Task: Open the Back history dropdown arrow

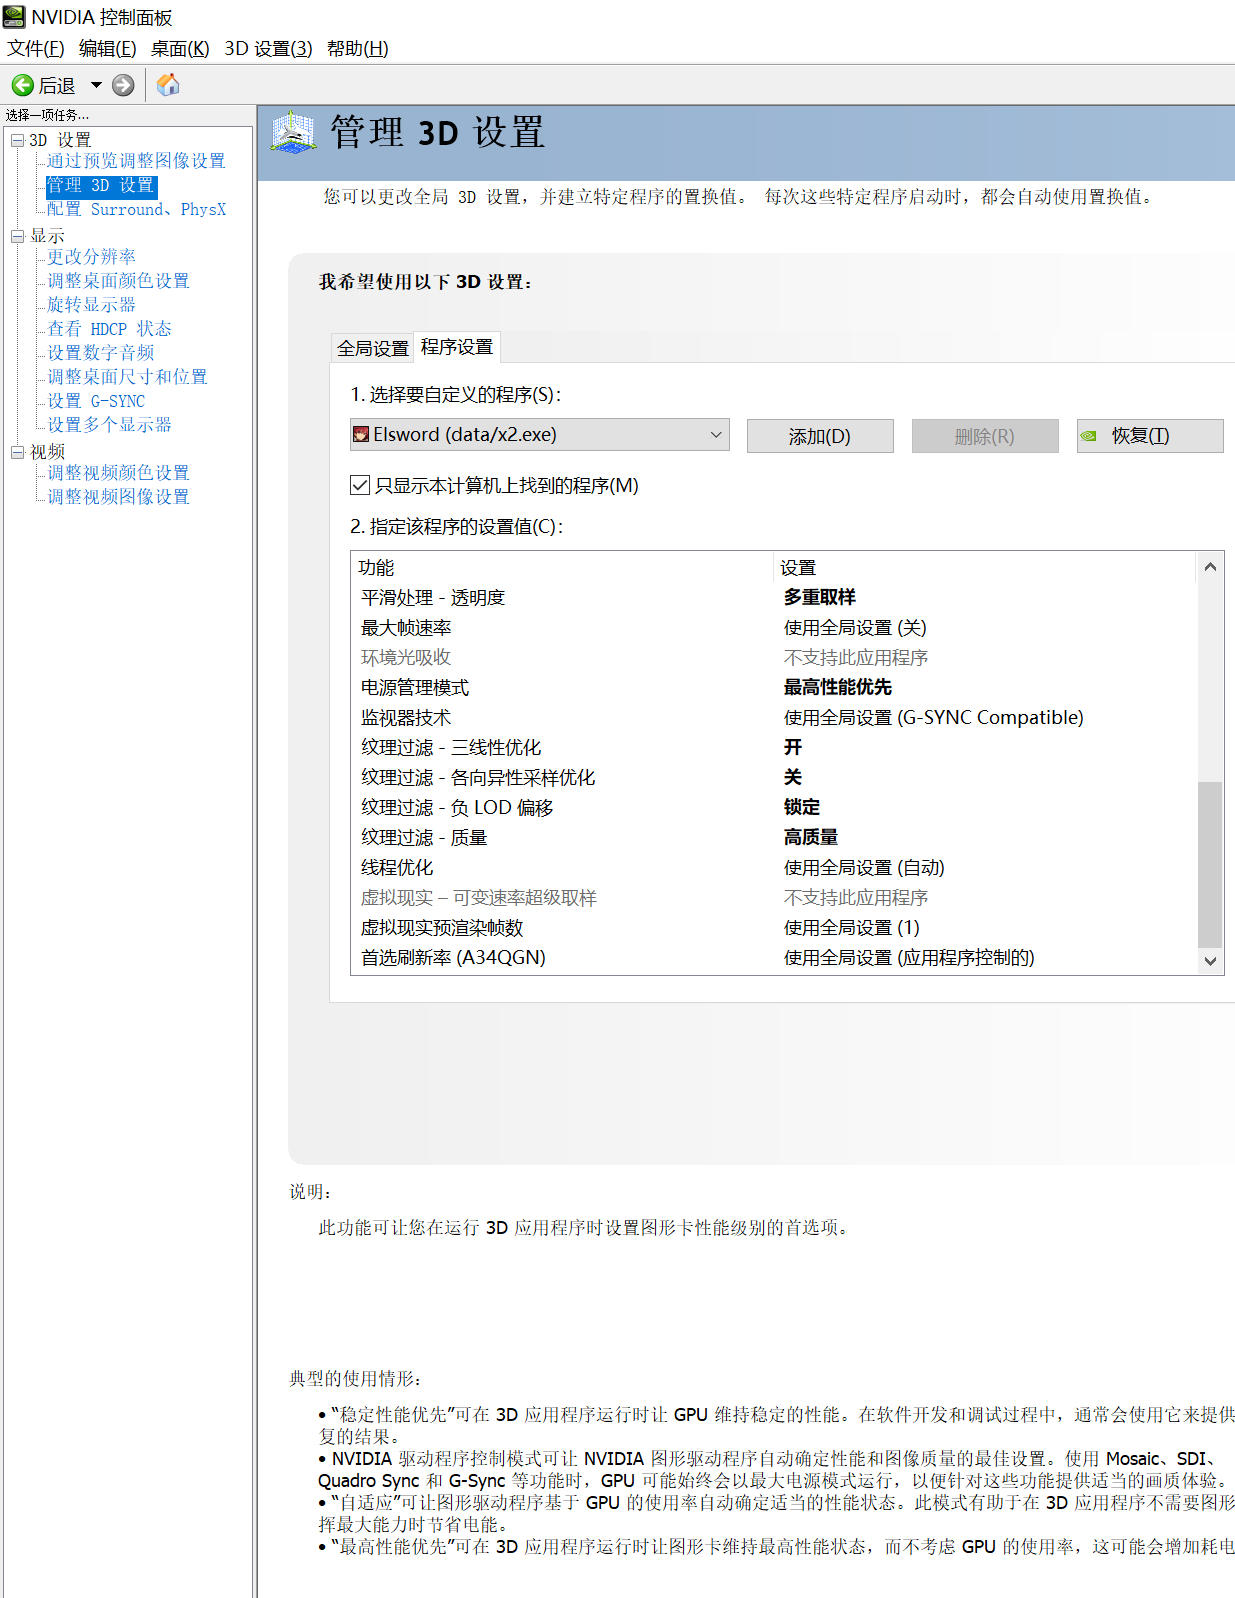Action: click(96, 86)
